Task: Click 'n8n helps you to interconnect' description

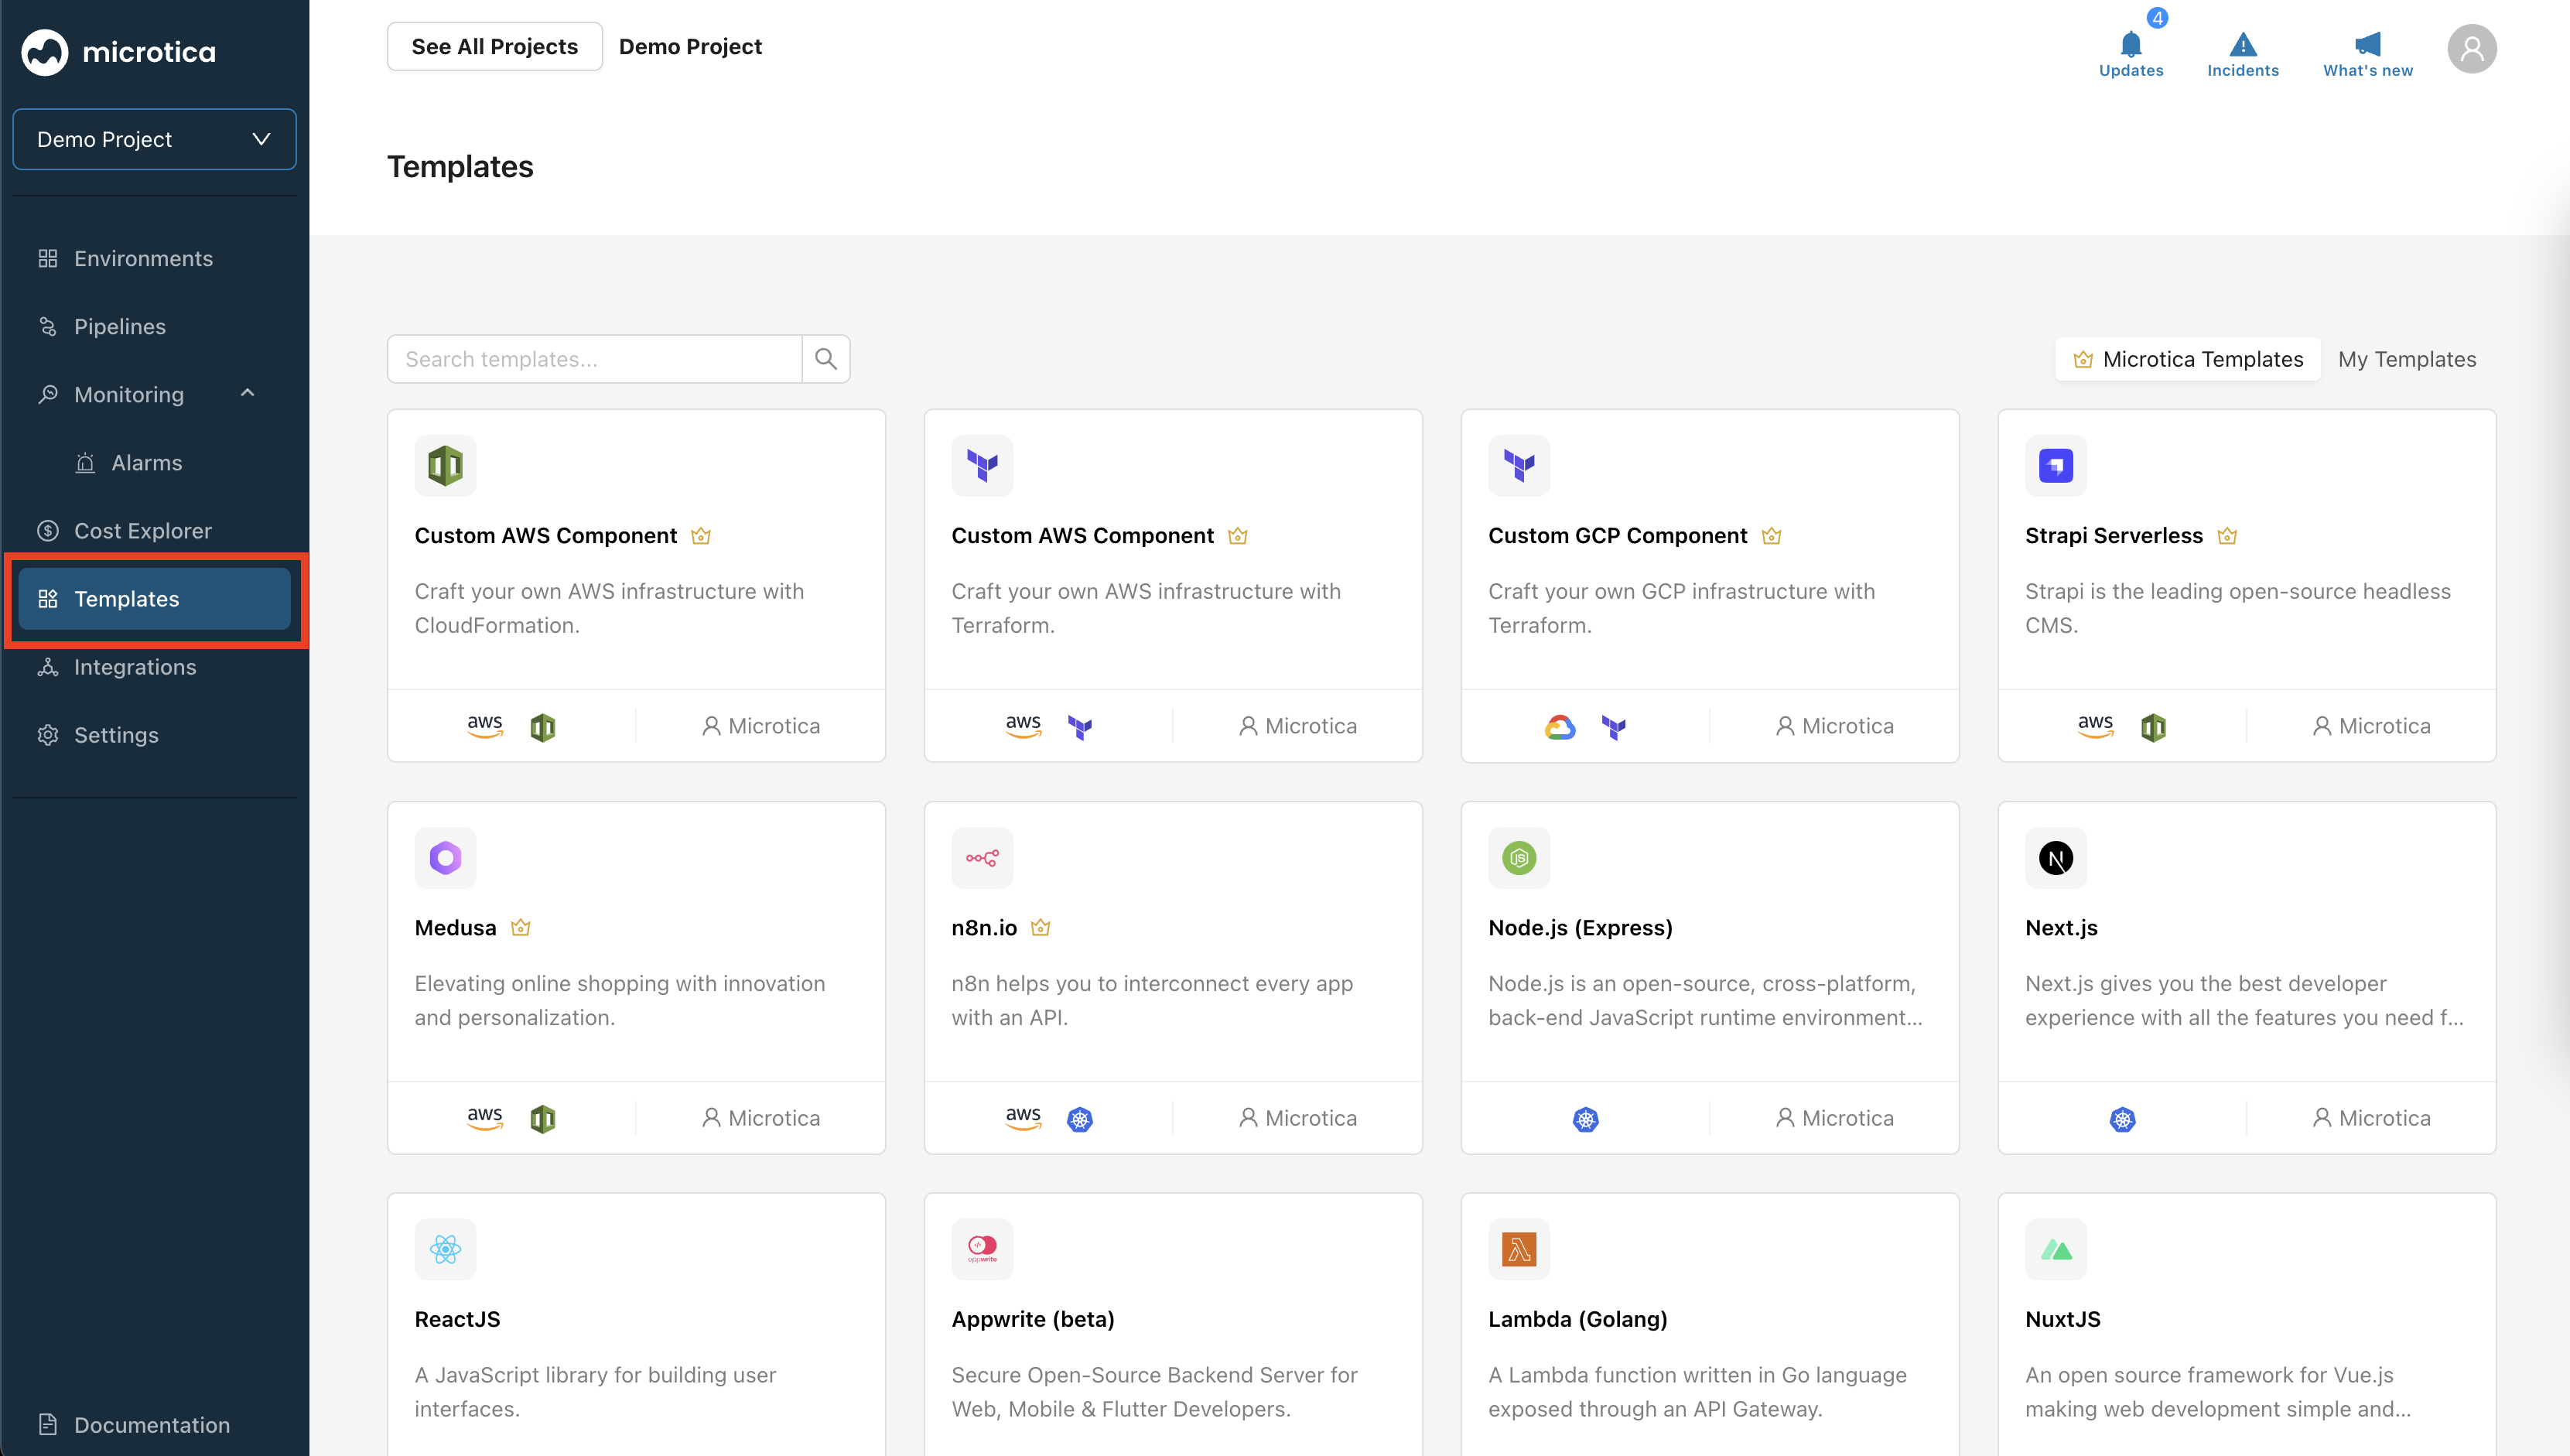Action: point(1152,1000)
